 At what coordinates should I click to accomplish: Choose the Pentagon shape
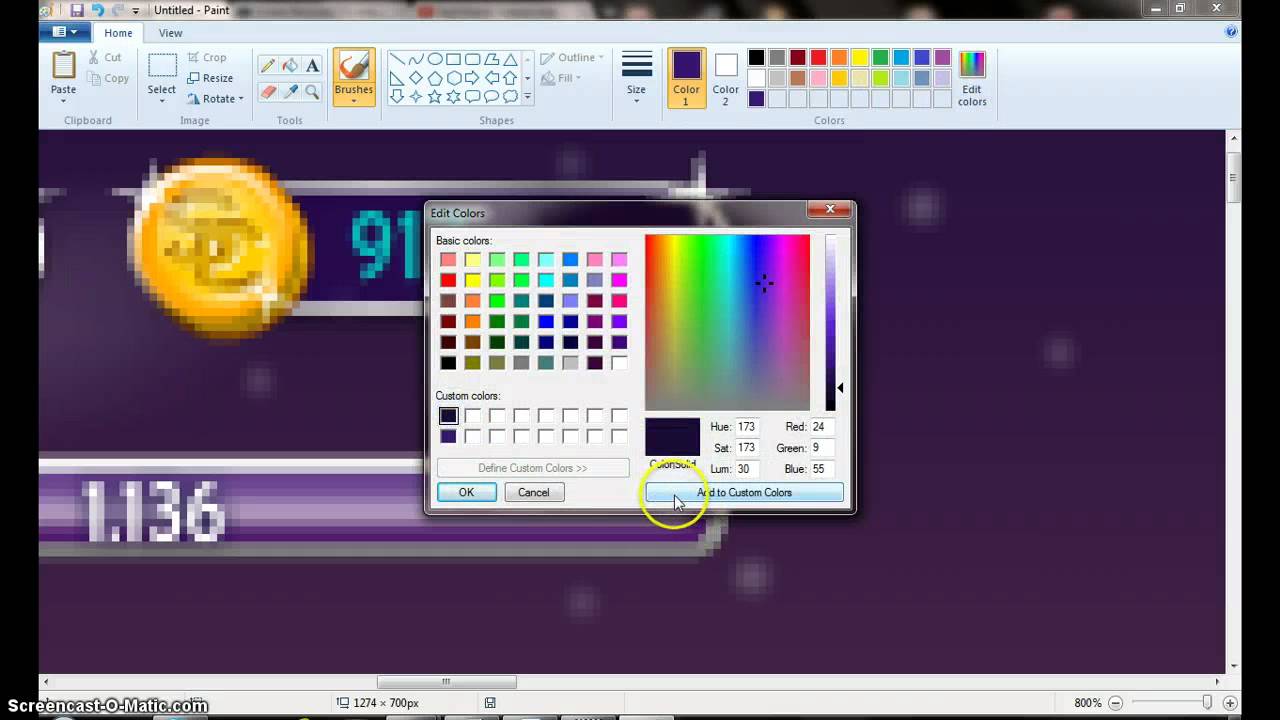coord(435,78)
